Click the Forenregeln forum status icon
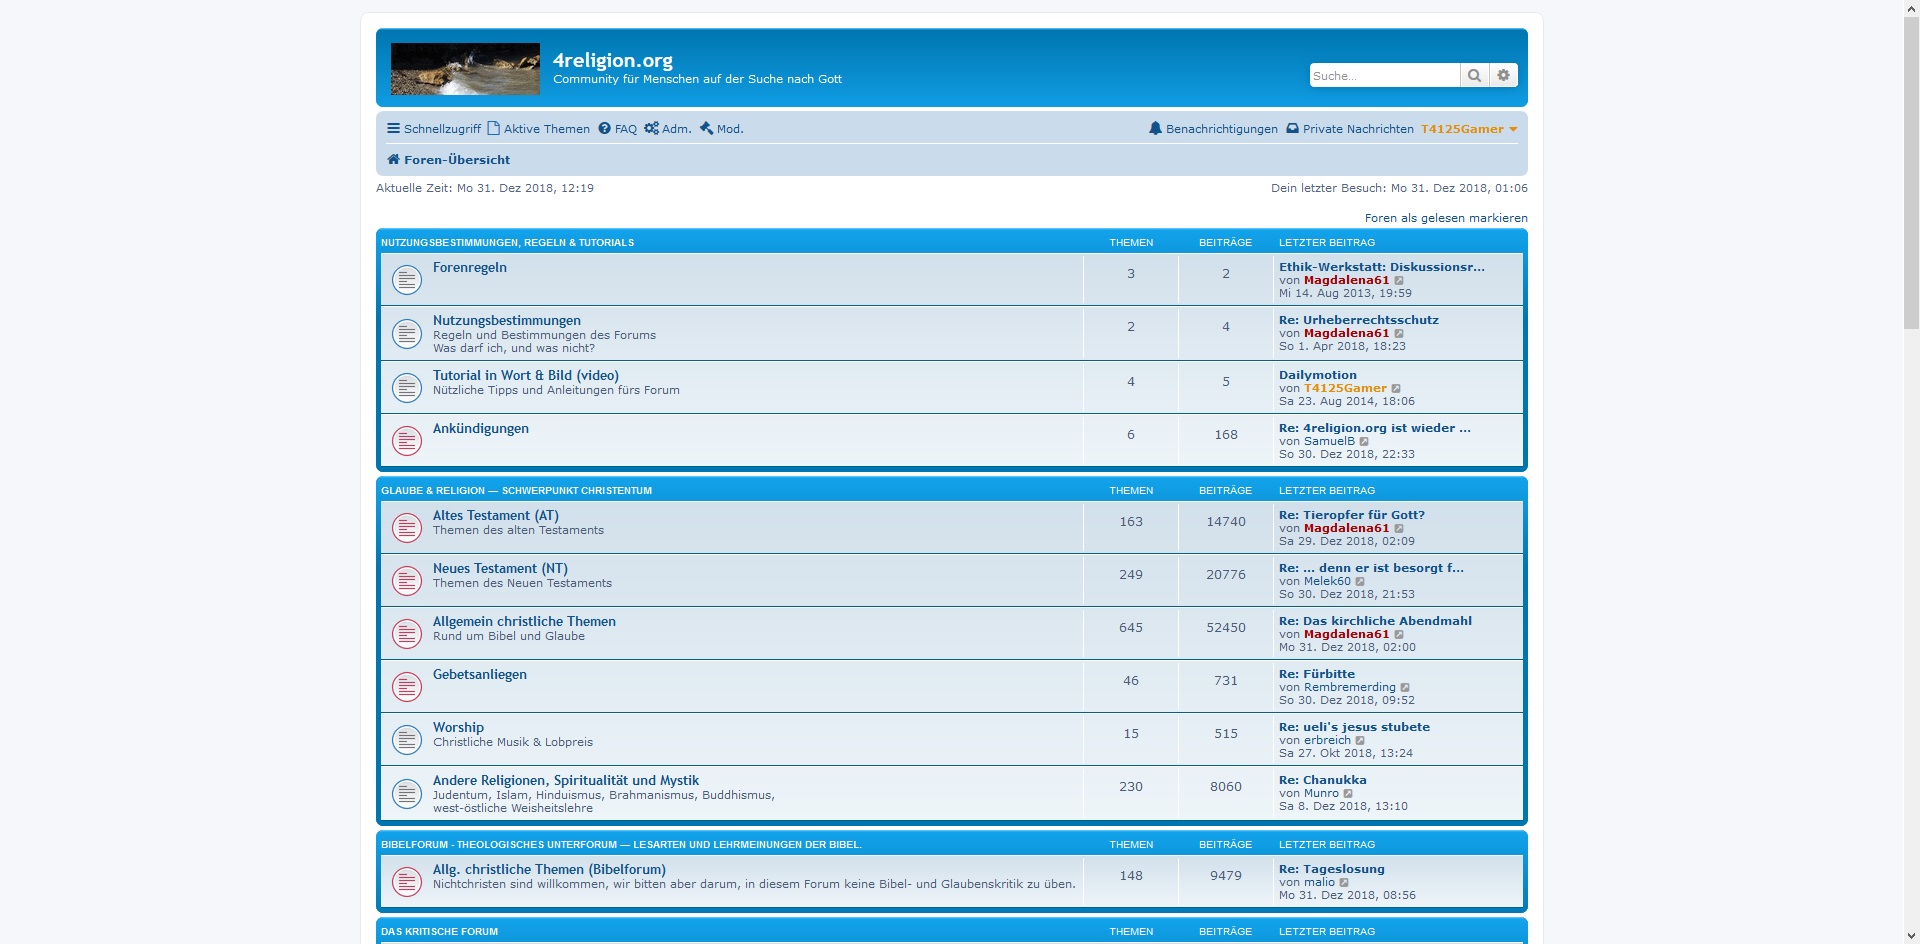 (x=406, y=279)
